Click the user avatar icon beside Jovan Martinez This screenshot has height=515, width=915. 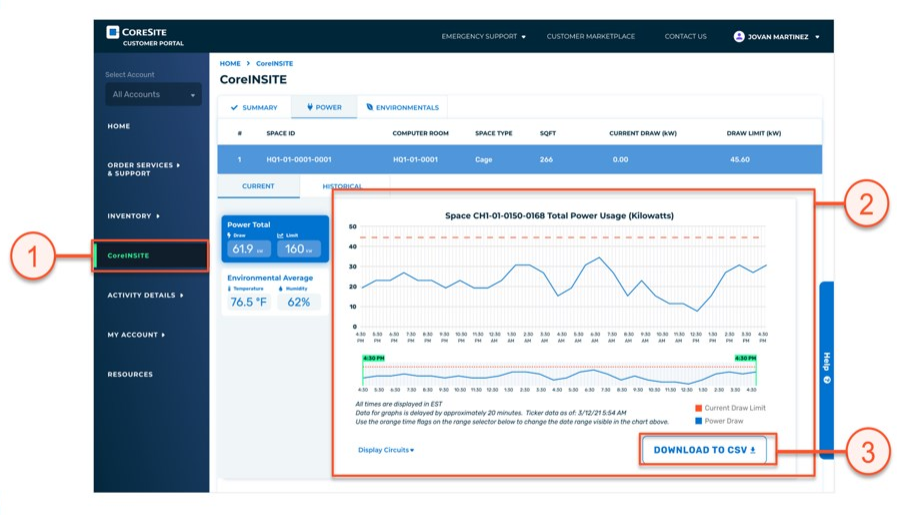pyautogui.click(x=739, y=37)
